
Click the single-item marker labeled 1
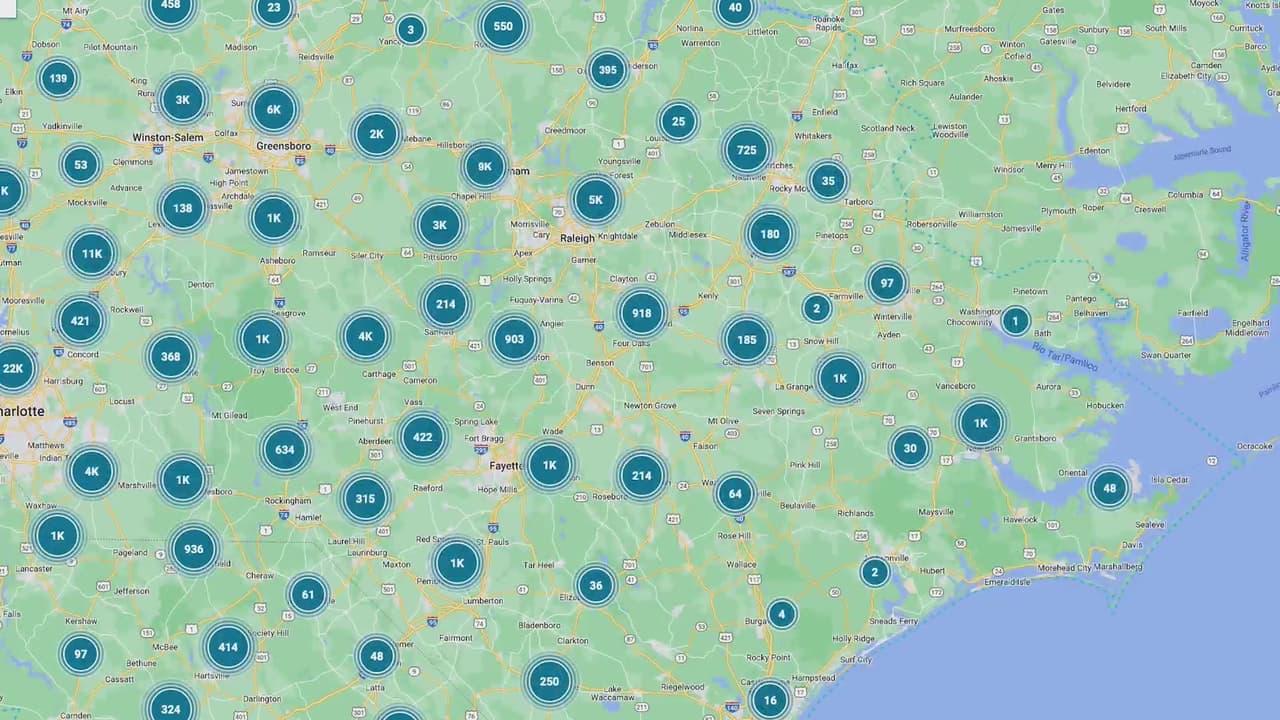pyautogui.click(x=1015, y=321)
